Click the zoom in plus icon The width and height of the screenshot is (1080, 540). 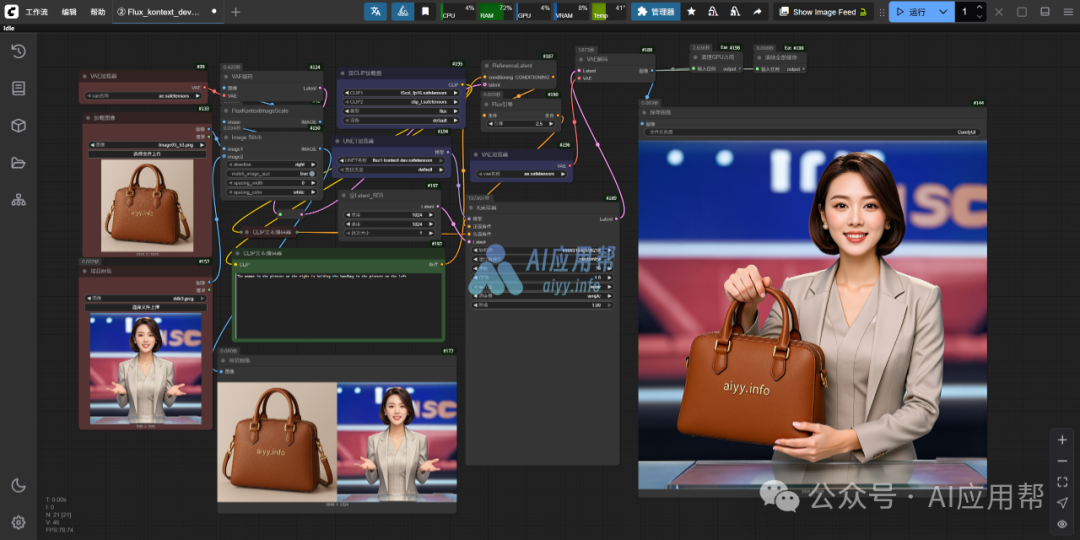1062,440
